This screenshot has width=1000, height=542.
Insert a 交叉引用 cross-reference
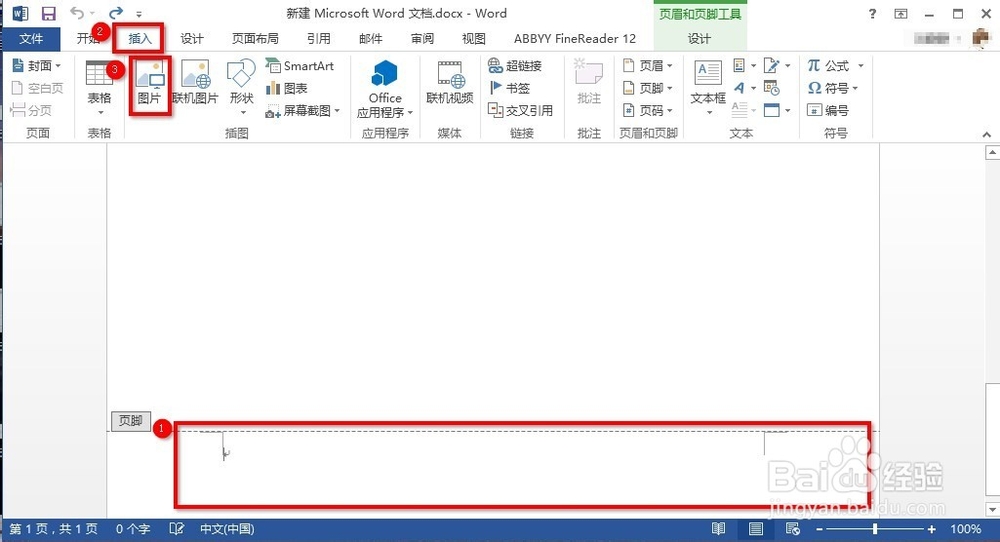coord(520,110)
